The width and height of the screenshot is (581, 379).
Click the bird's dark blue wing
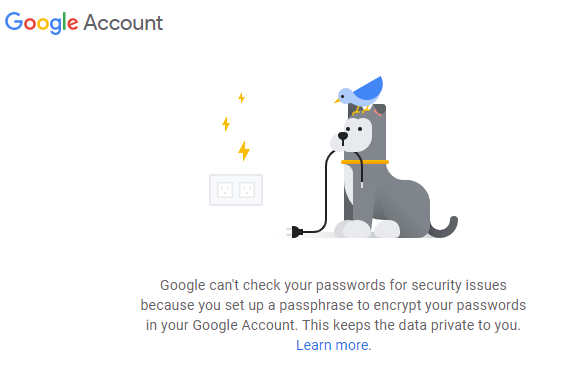pyautogui.click(x=369, y=88)
